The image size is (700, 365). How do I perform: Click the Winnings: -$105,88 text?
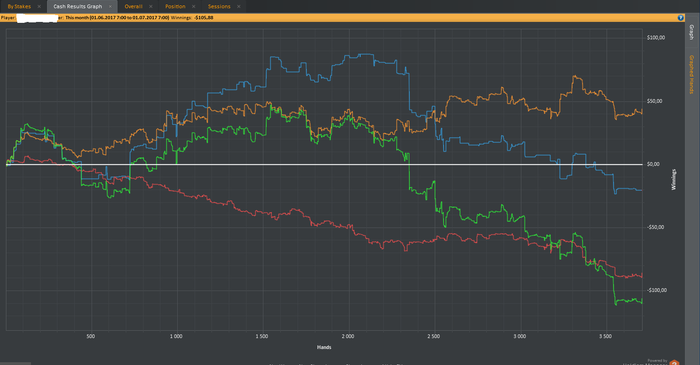192,18
